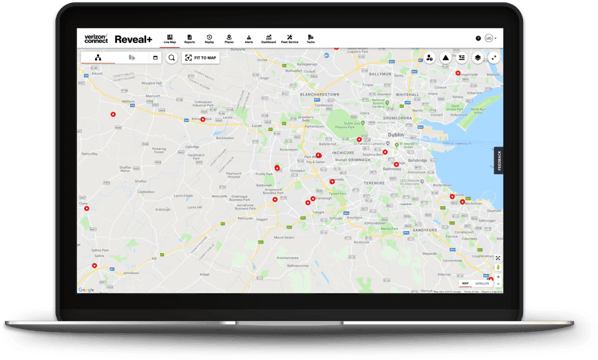Open the vertical Feedback tab button
Screen dimensions: 598x360
coord(499,161)
